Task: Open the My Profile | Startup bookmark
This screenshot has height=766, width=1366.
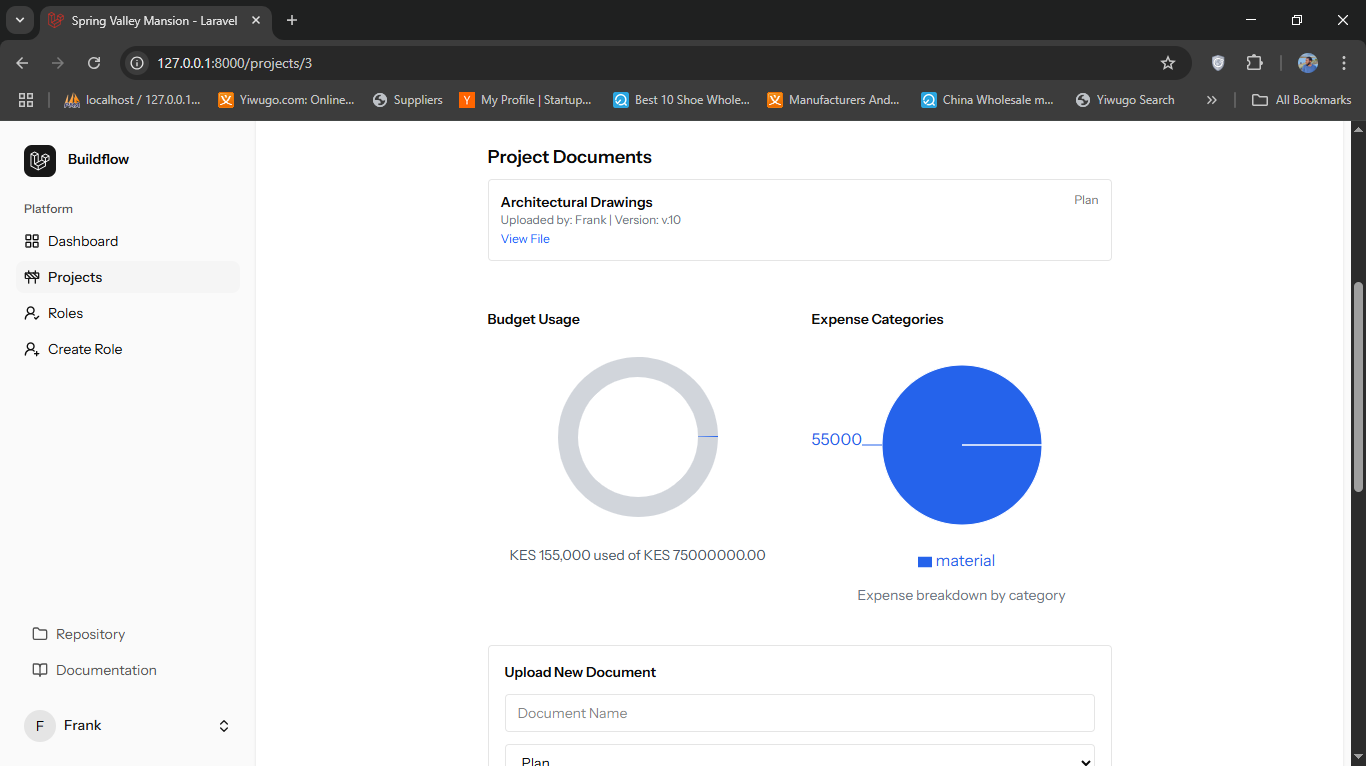Action: coord(526,100)
